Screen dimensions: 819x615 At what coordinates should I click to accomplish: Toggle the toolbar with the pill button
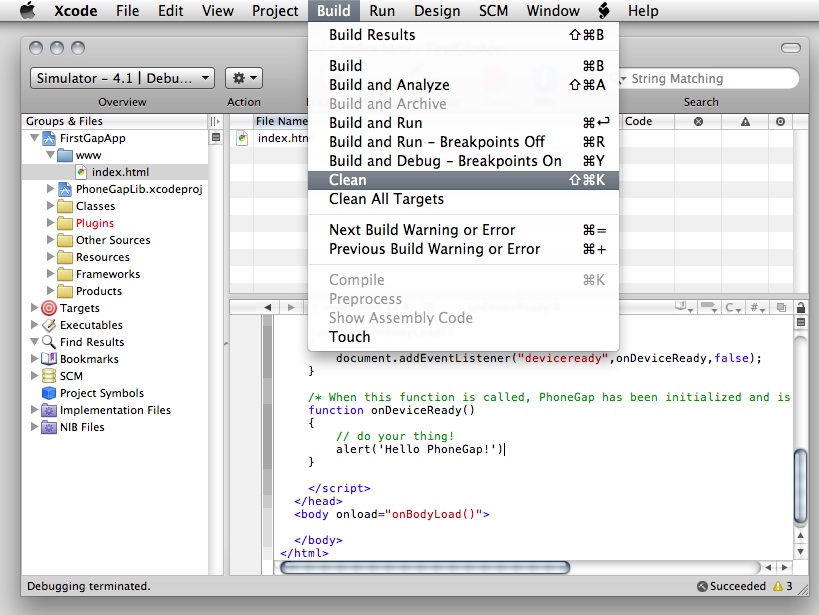791,48
